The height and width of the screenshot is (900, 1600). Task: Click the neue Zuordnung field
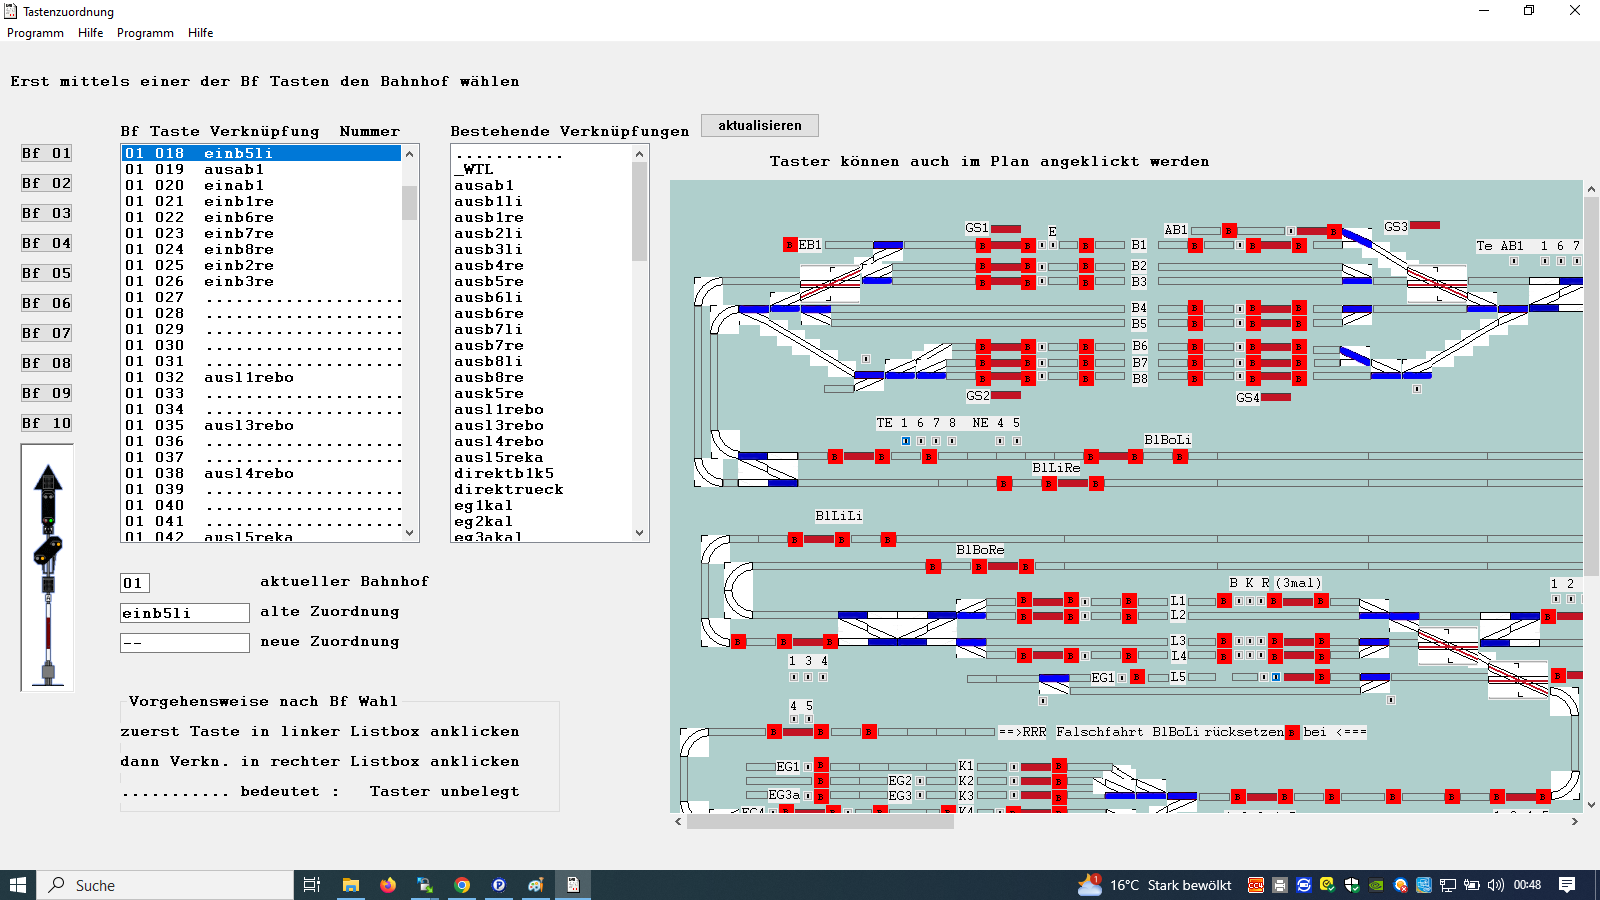185,643
